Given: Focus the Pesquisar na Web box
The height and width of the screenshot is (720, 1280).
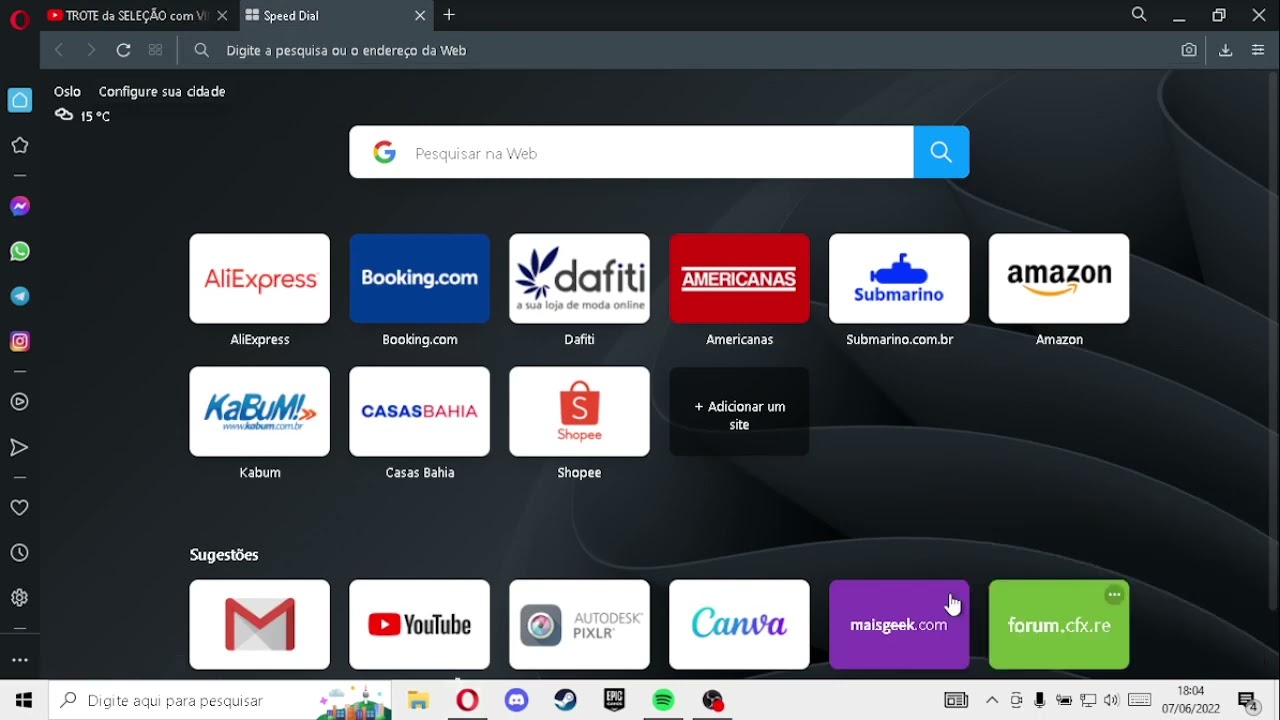Looking at the screenshot, I should 631,152.
